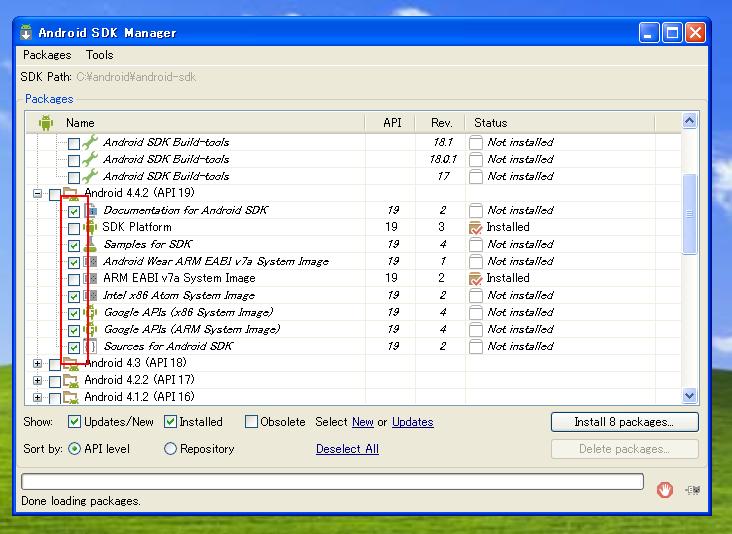The height and width of the screenshot is (534, 732).
Task: Click the Android robot icon in Name header
Action: (46, 123)
